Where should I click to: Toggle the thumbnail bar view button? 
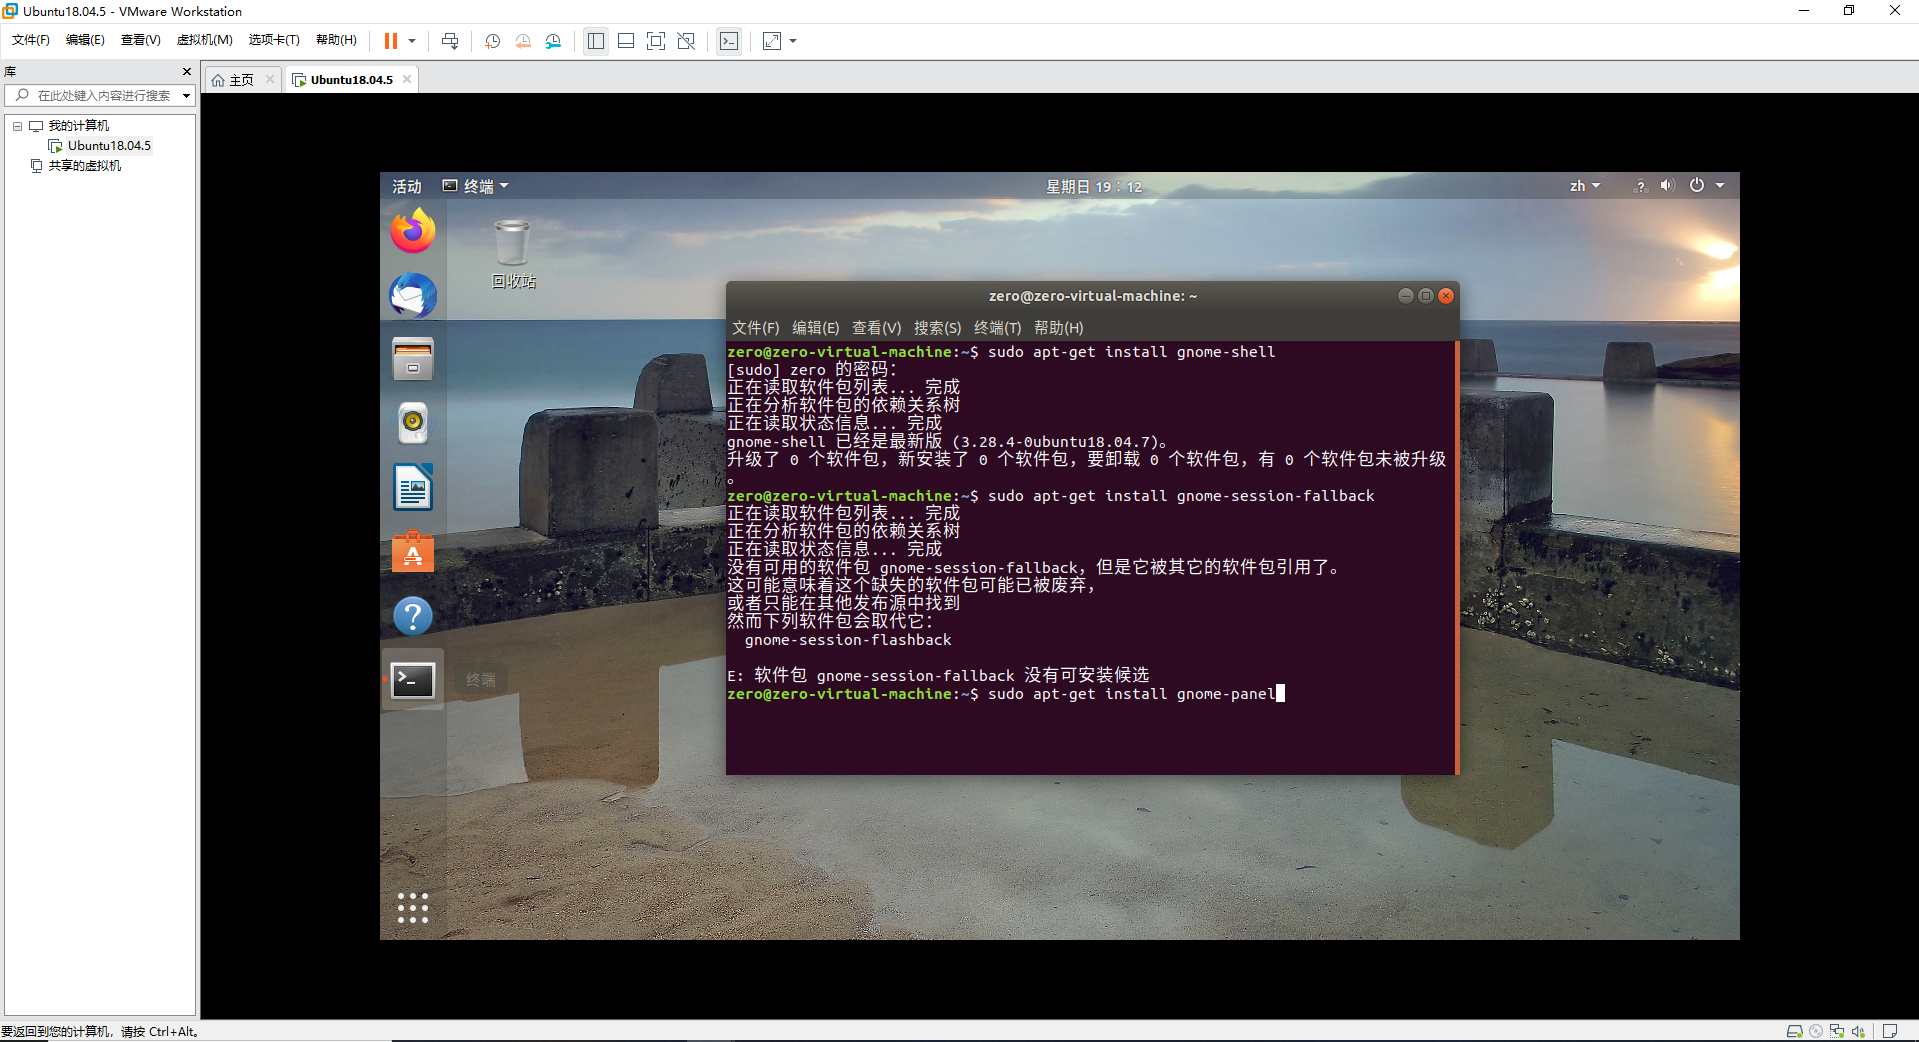[626, 41]
